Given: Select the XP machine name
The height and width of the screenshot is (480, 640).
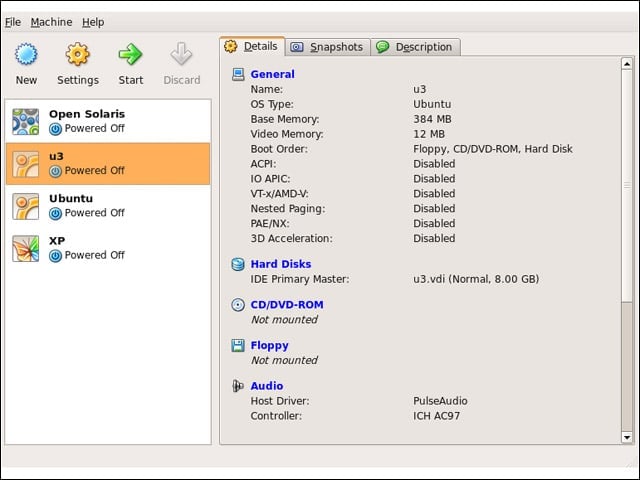Looking at the screenshot, I should [57, 241].
